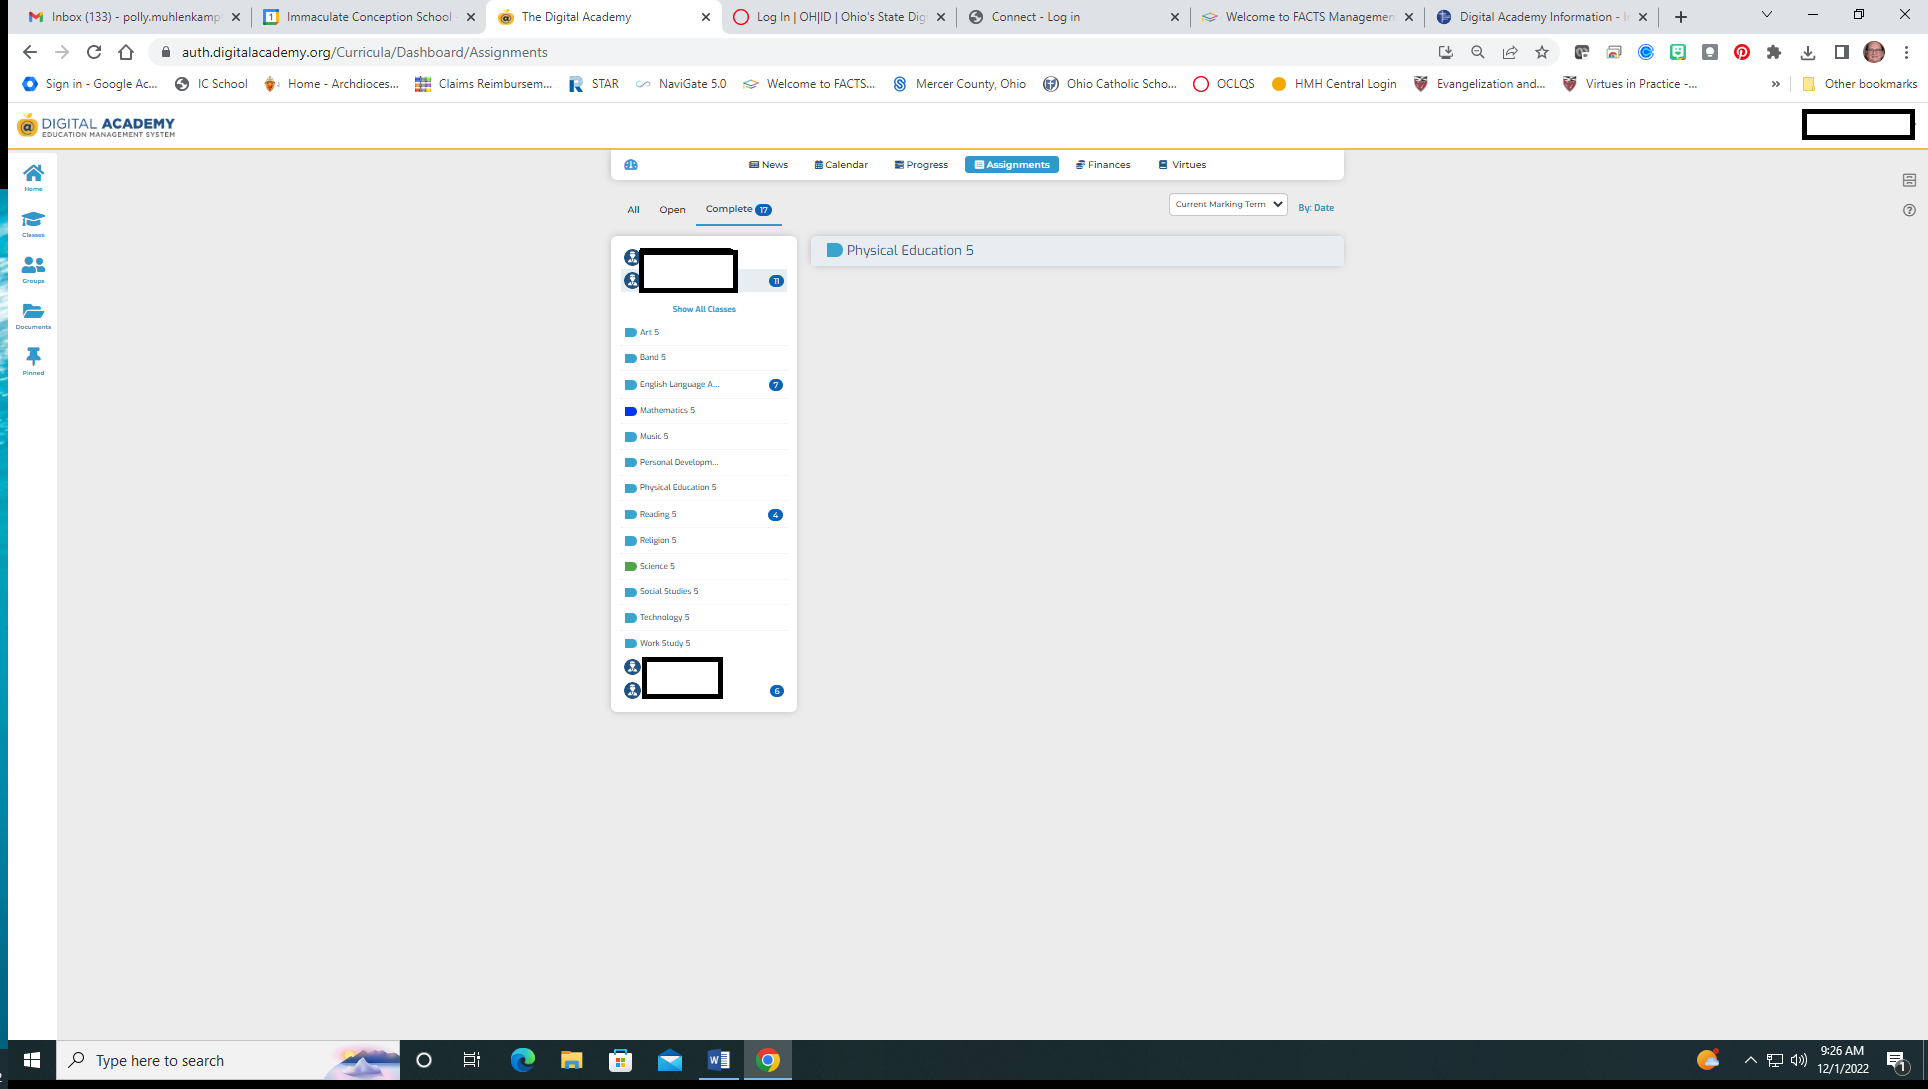Click Show All Classes link
The image size is (1928, 1089).
703,309
